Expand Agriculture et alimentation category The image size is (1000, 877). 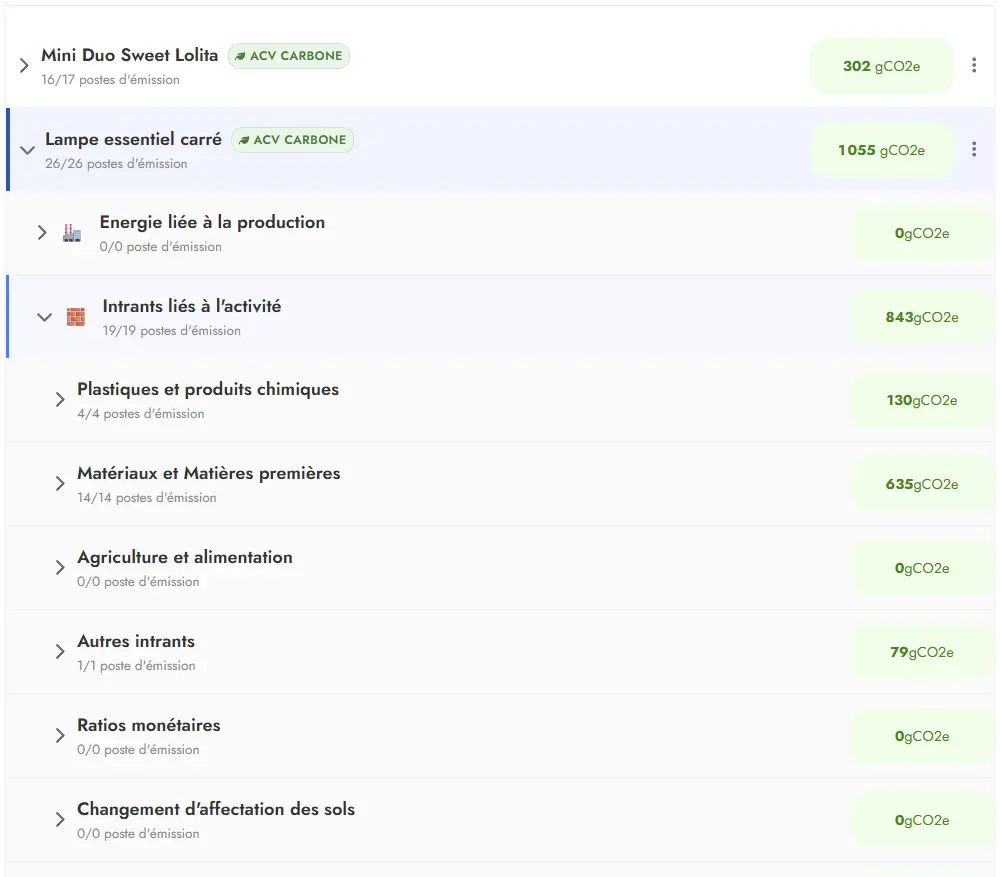point(60,568)
